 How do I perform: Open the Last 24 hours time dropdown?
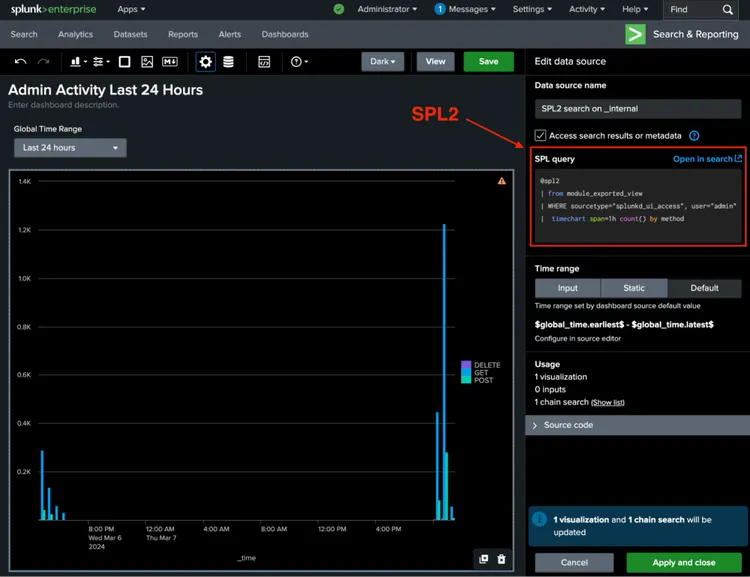pos(70,148)
